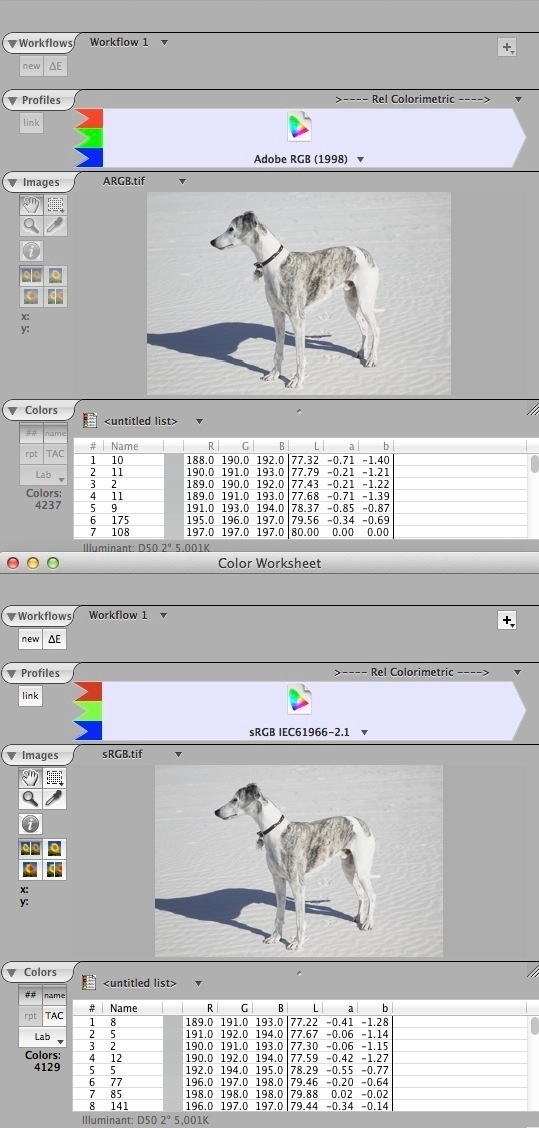Click the red channel swatch of sRGB profile
The image size is (539, 1128).
[x=89, y=691]
